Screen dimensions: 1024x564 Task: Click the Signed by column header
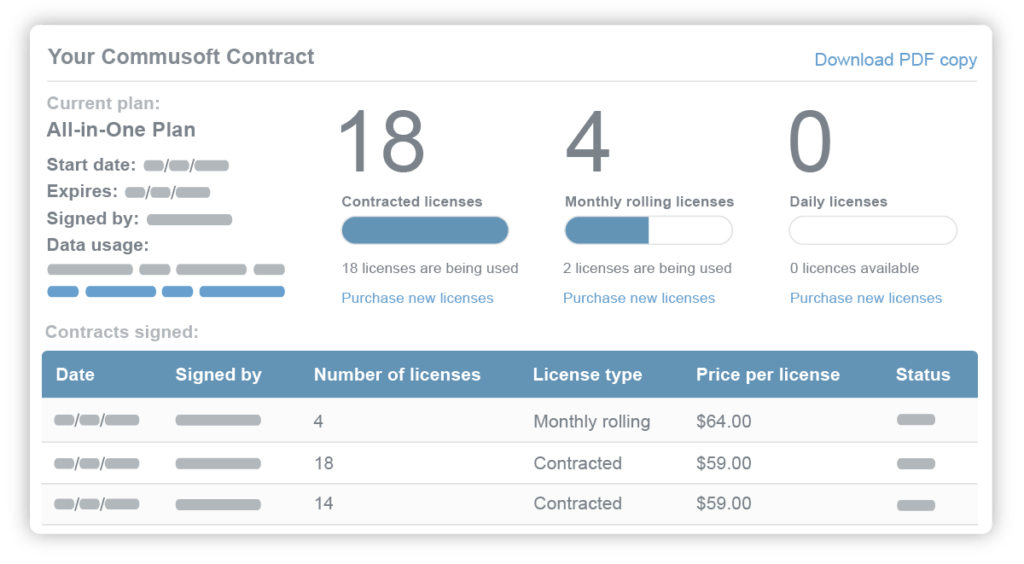(218, 375)
